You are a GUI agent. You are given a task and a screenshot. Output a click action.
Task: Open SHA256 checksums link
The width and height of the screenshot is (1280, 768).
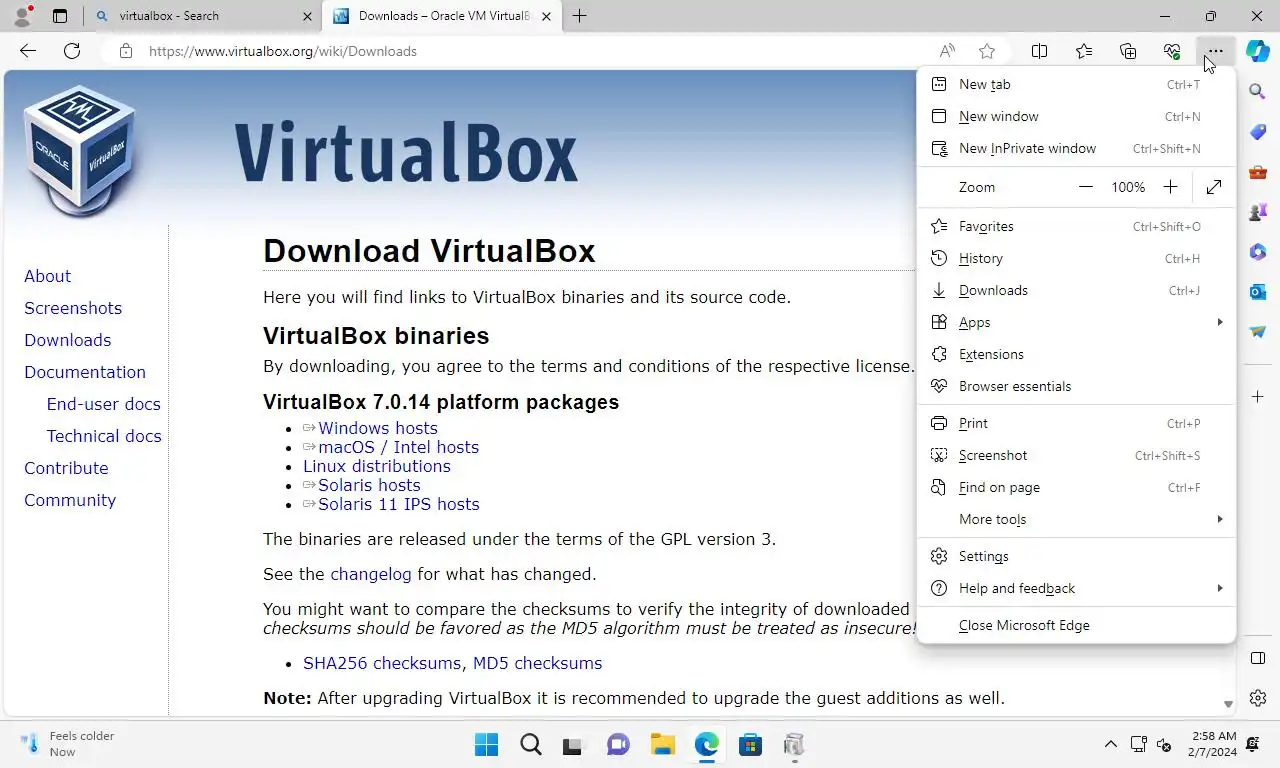click(x=382, y=663)
